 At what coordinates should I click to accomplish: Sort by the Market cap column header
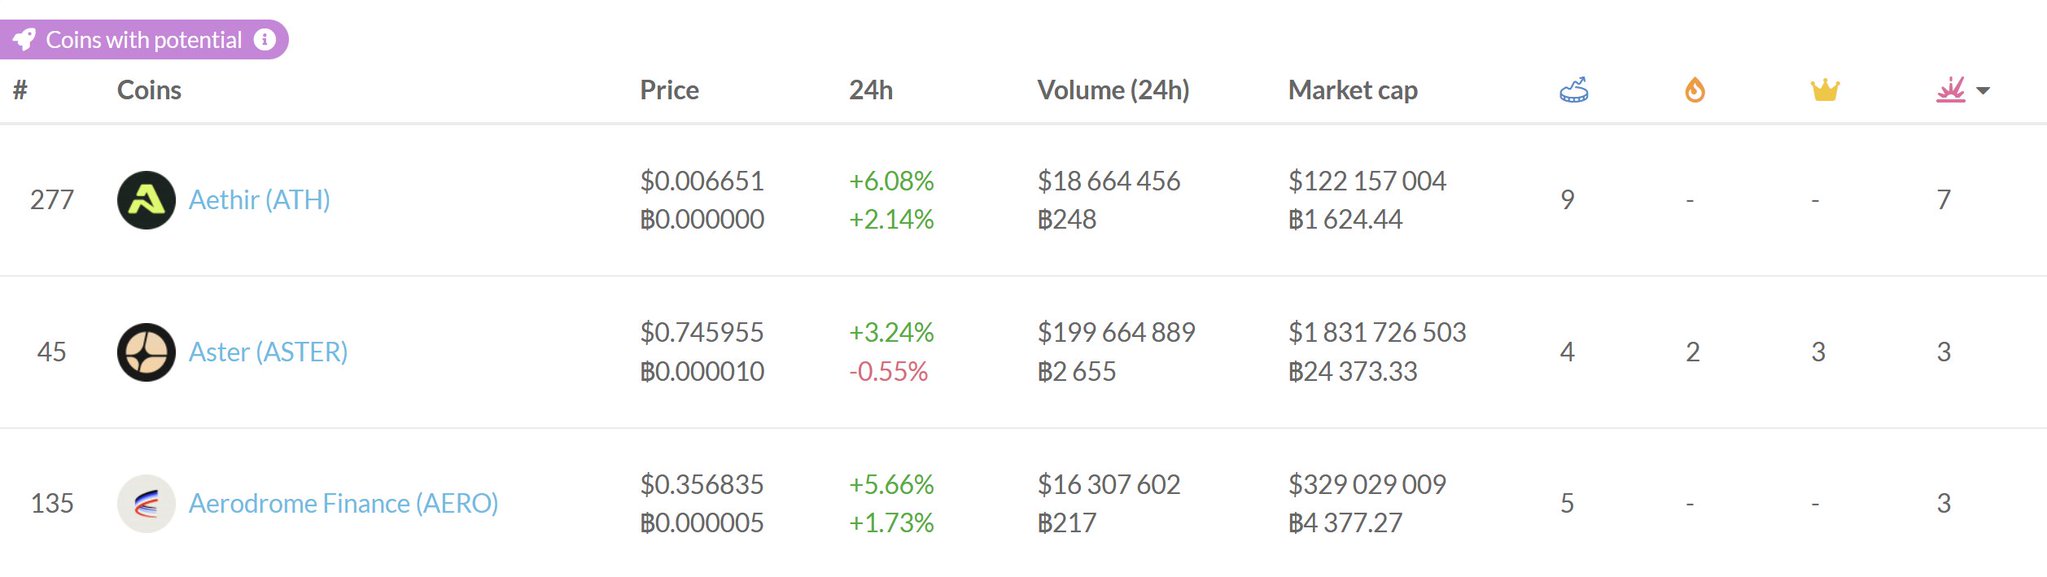point(1352,90)
